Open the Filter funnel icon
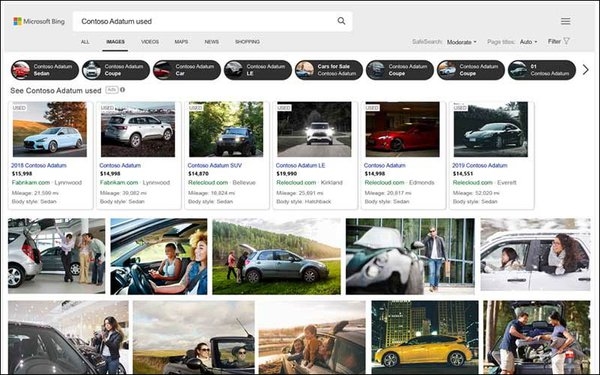The width and height of the screenshot is (600, 375). (567, 41)
